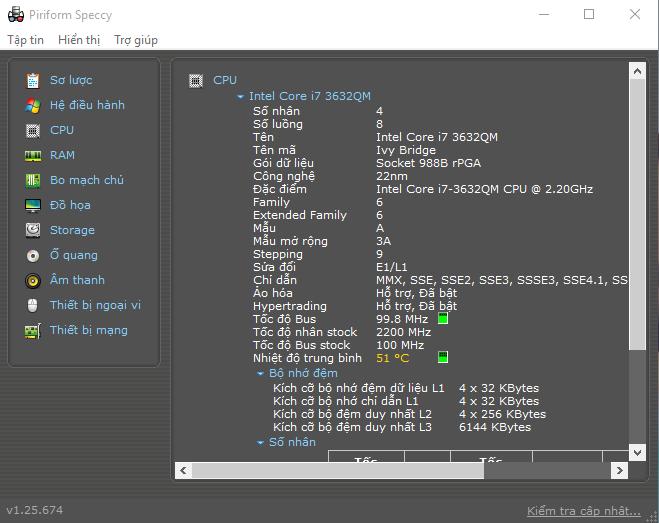Toggle green temperature indicator beside 51 °C
The width and height of the screenshot is (659, 523).
pyautogui.click(x=443, y=357)
